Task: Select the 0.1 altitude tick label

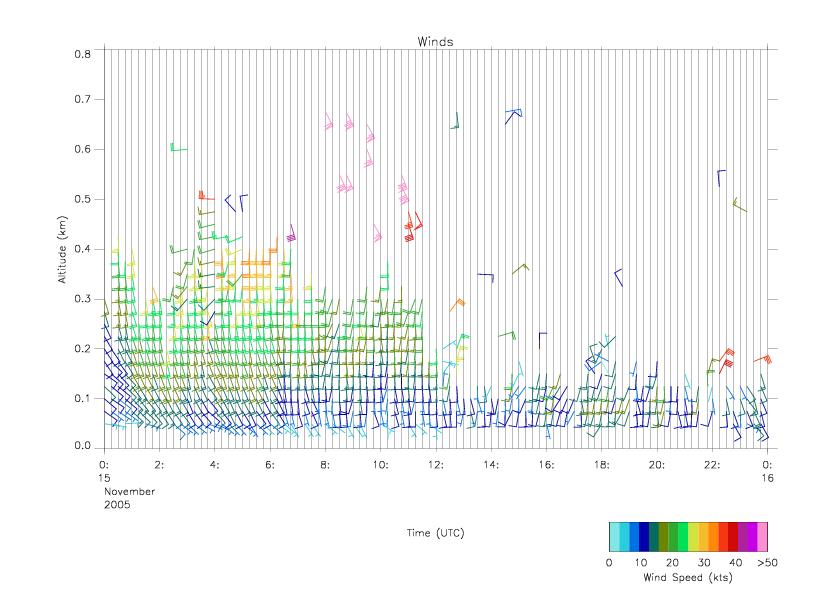Action: pyautogui.click(x=82, y=398)
